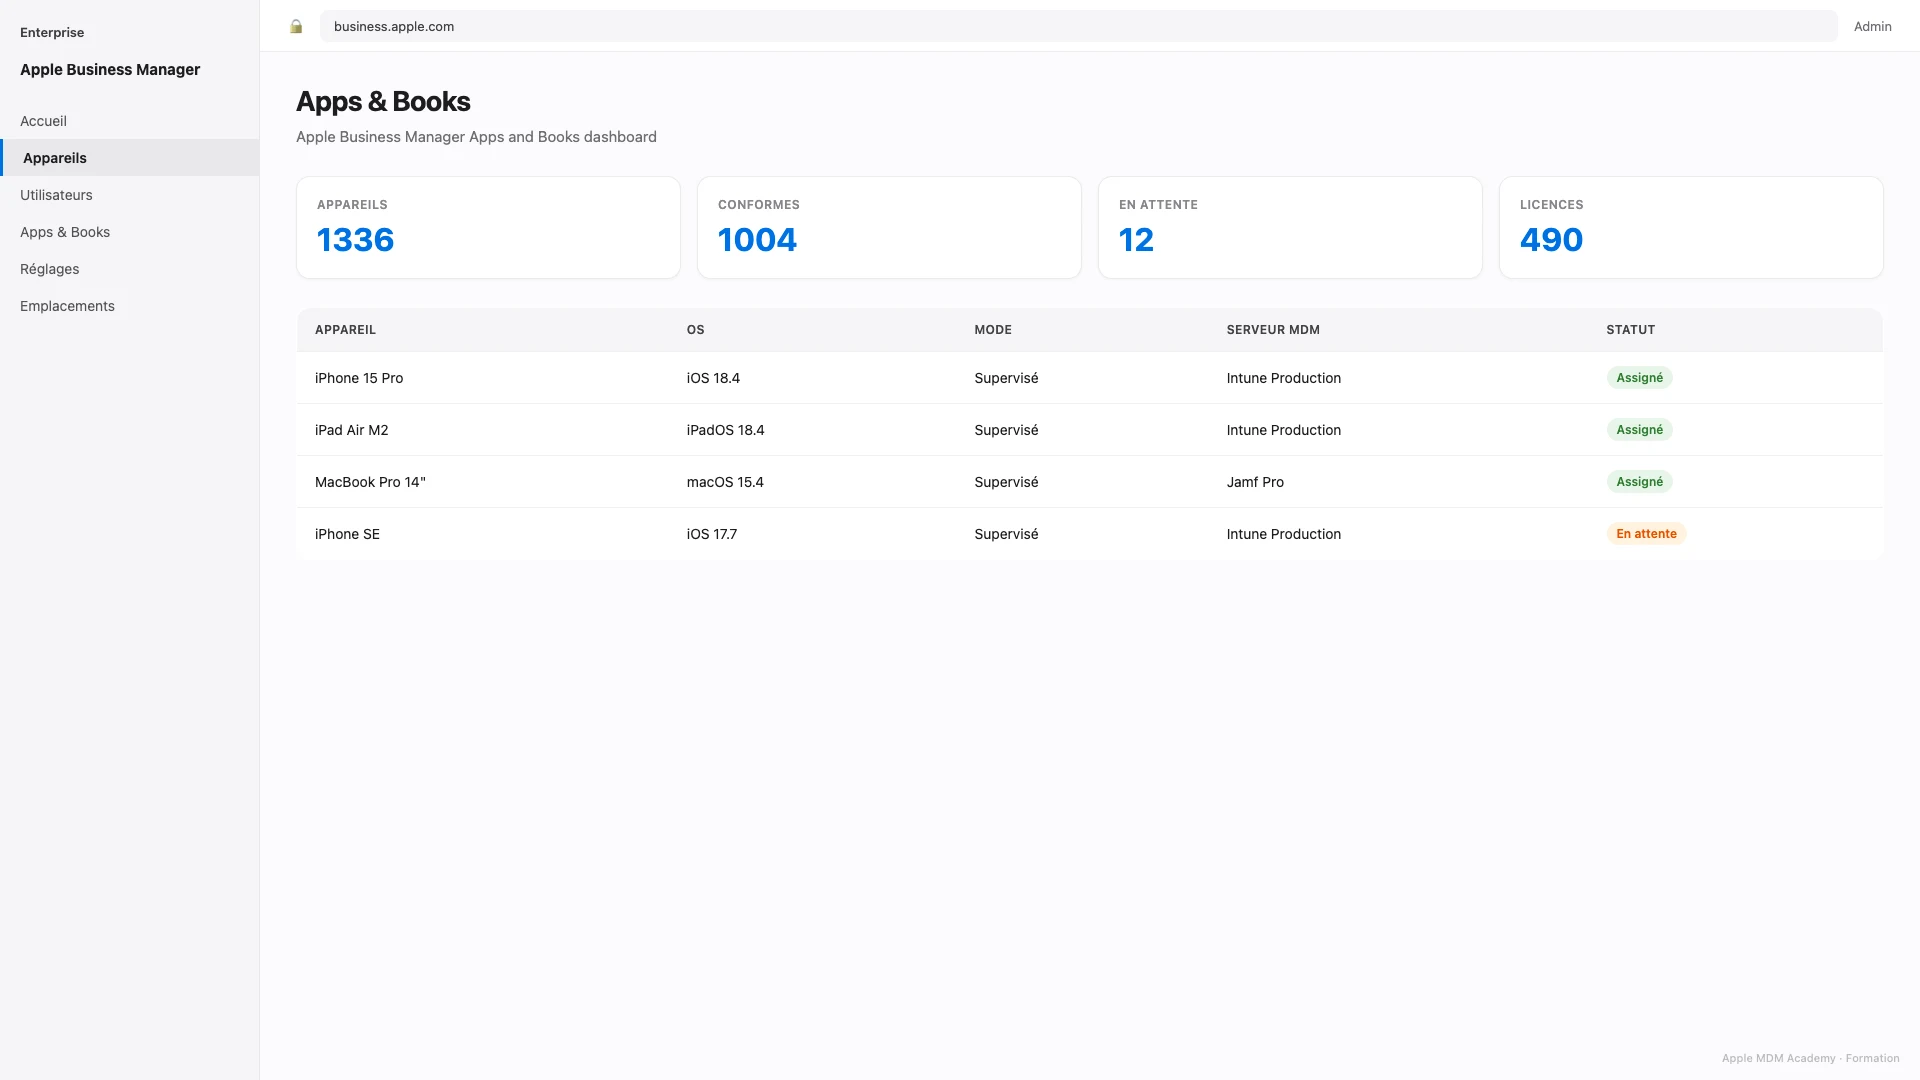Image resolution: width=1920 pixels, height=1080 pixels.
Task: Click Supervisé in the iPhone 15 Pro row
Action: (x=1006, y=378)
